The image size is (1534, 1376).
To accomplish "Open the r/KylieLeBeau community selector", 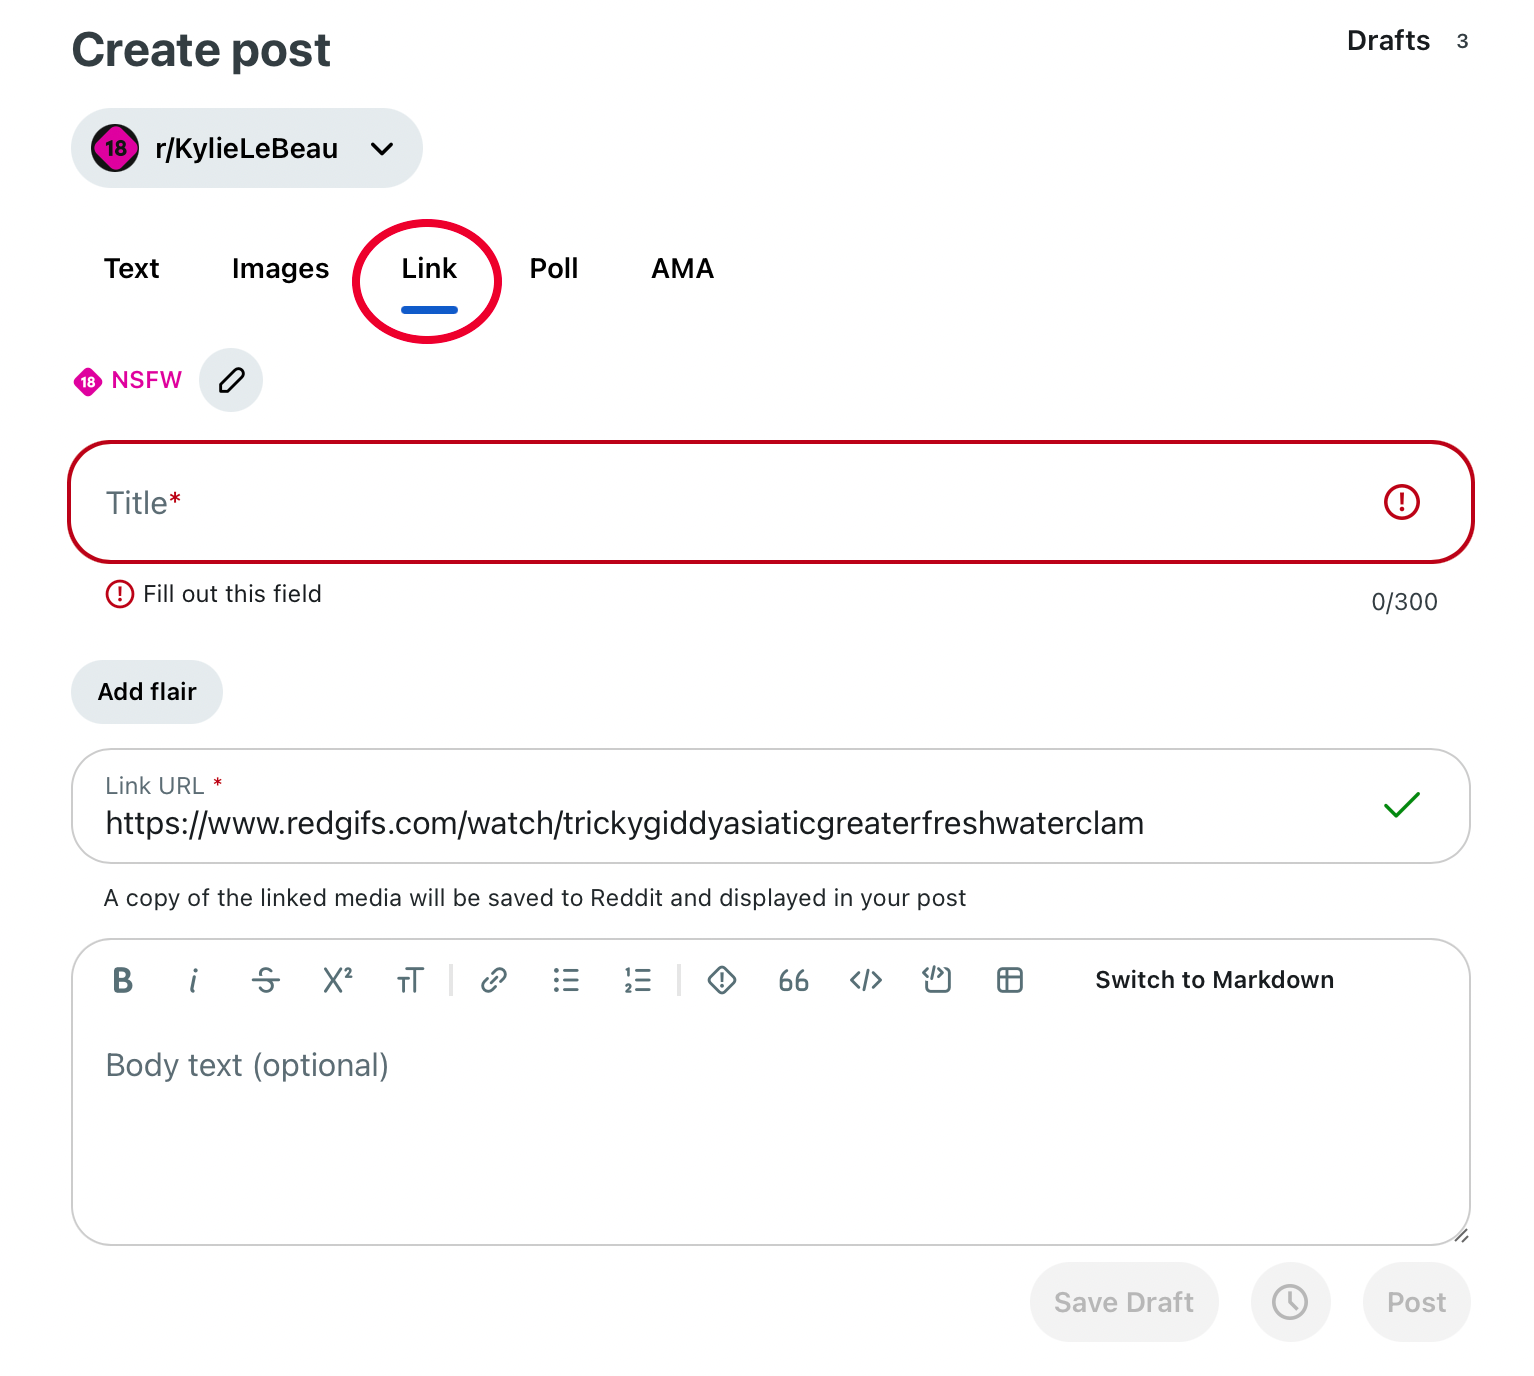I will 247,148.
